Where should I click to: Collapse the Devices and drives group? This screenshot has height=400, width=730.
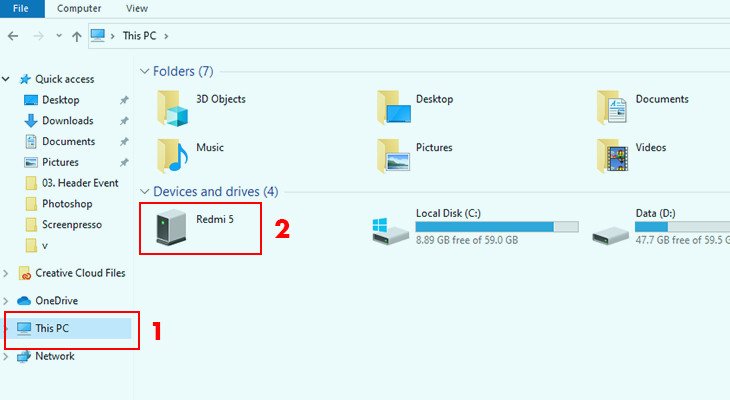pos(145,191)
